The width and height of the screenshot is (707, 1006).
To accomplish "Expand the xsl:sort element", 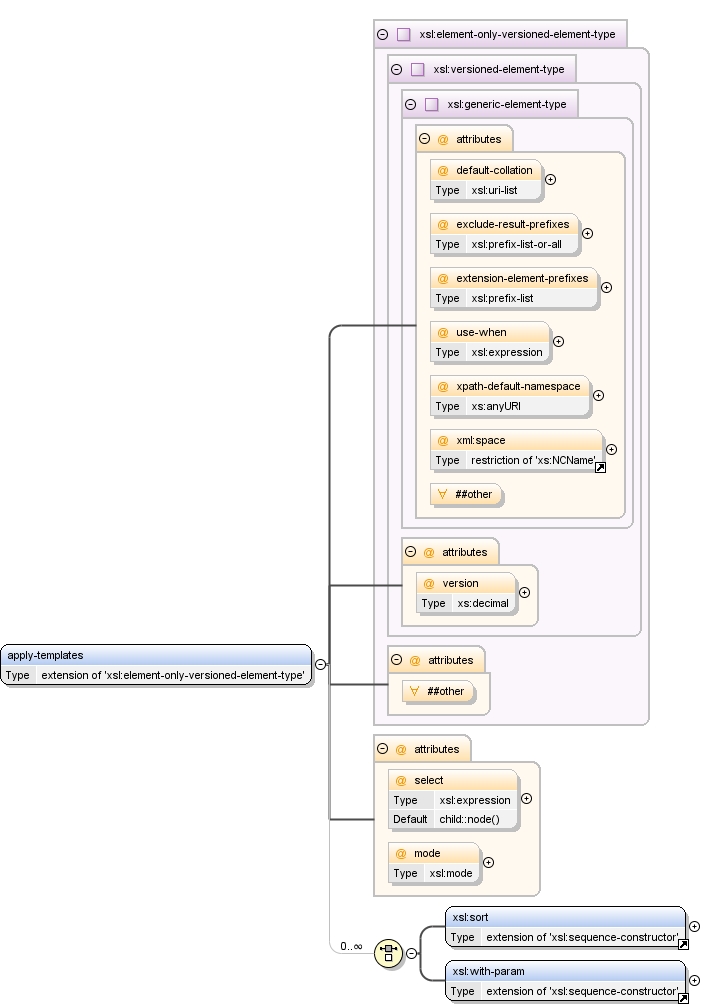I will tap(694, 926).
